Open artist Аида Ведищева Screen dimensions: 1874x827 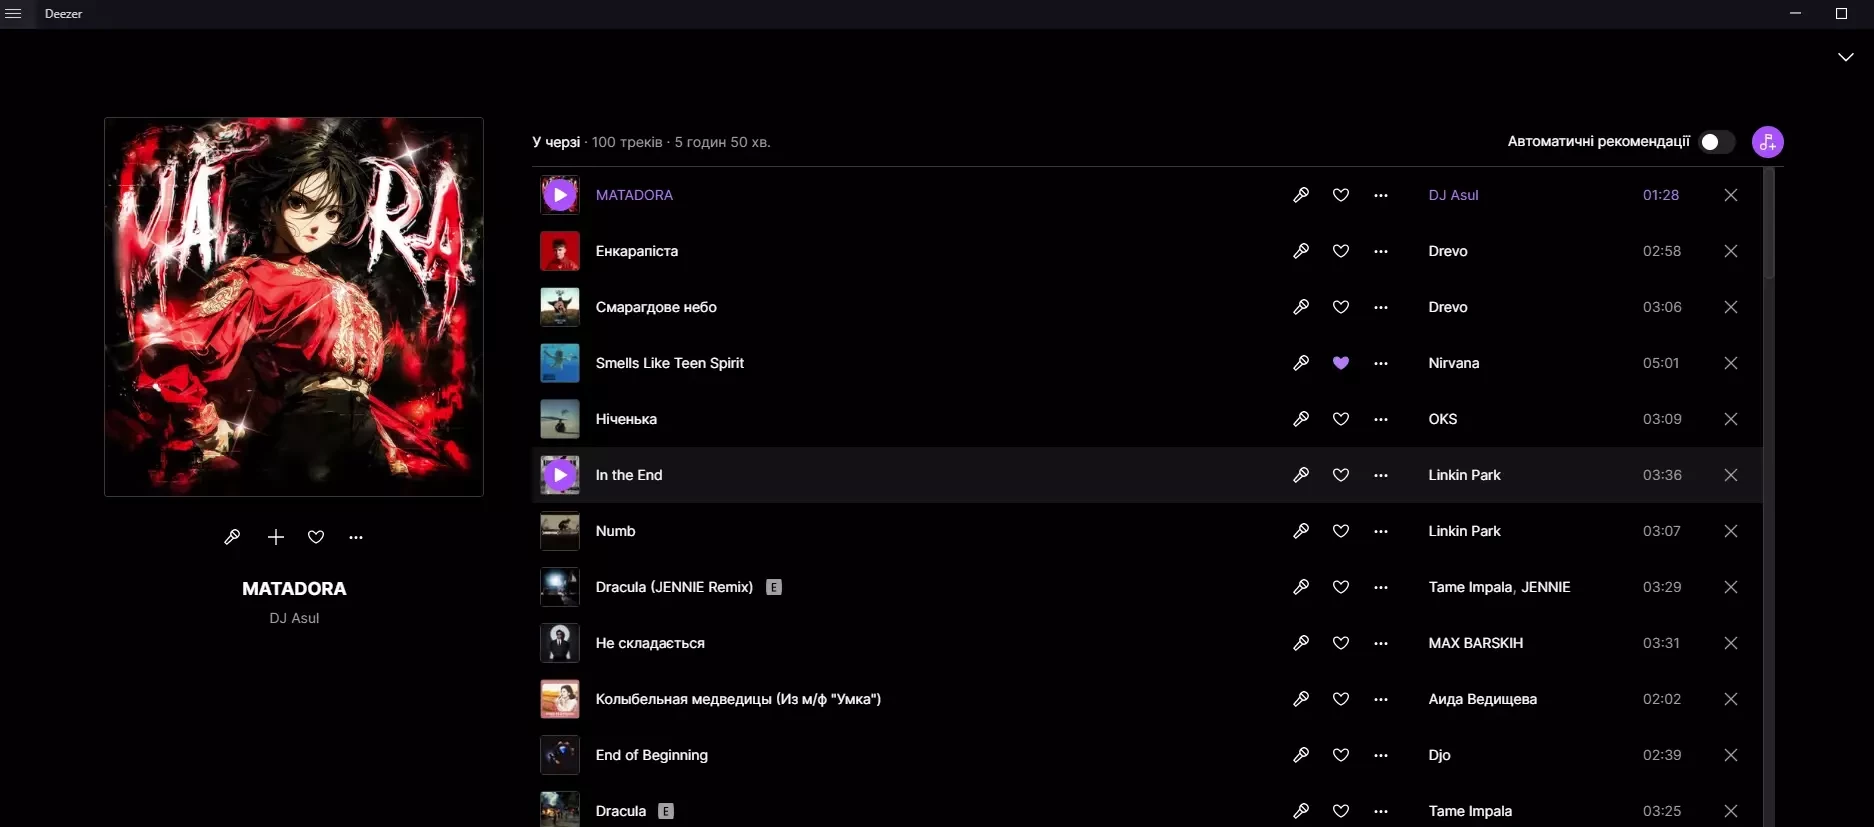click(x=1483, y=699)
